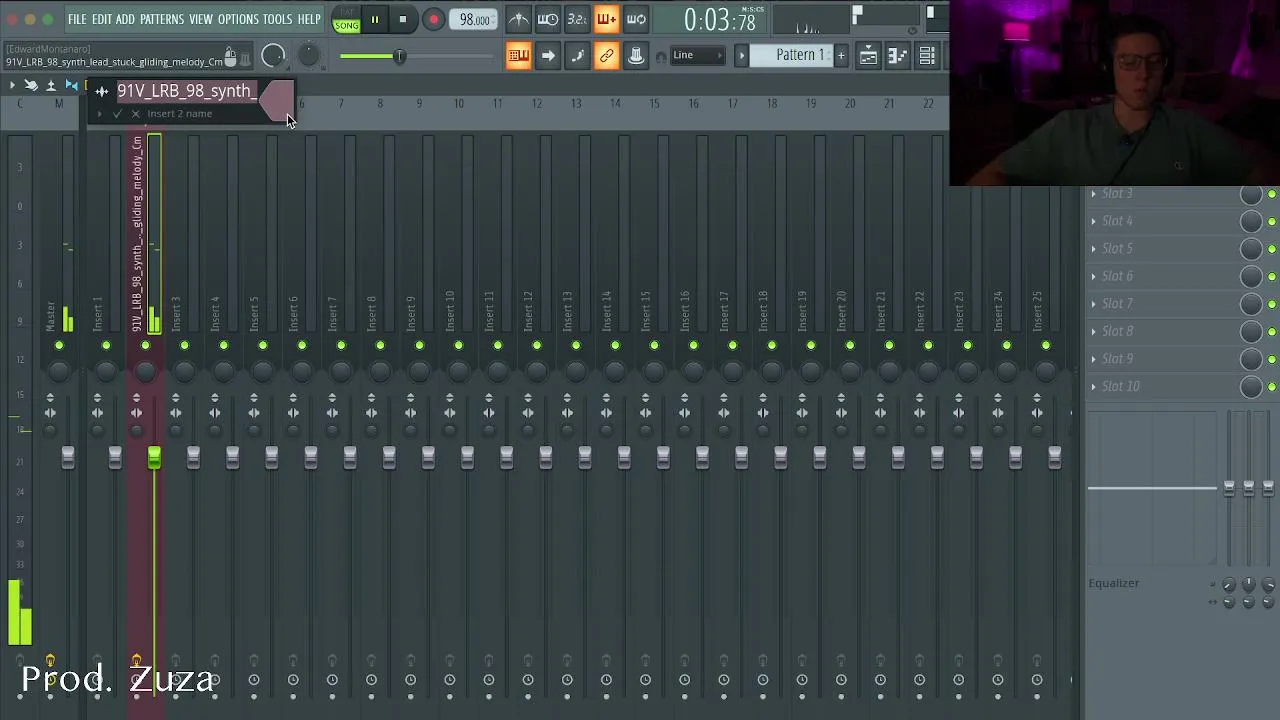The image size is (1280, 720).
Task: Toggle the blend recording overdub icon
Action: [607, 19]
